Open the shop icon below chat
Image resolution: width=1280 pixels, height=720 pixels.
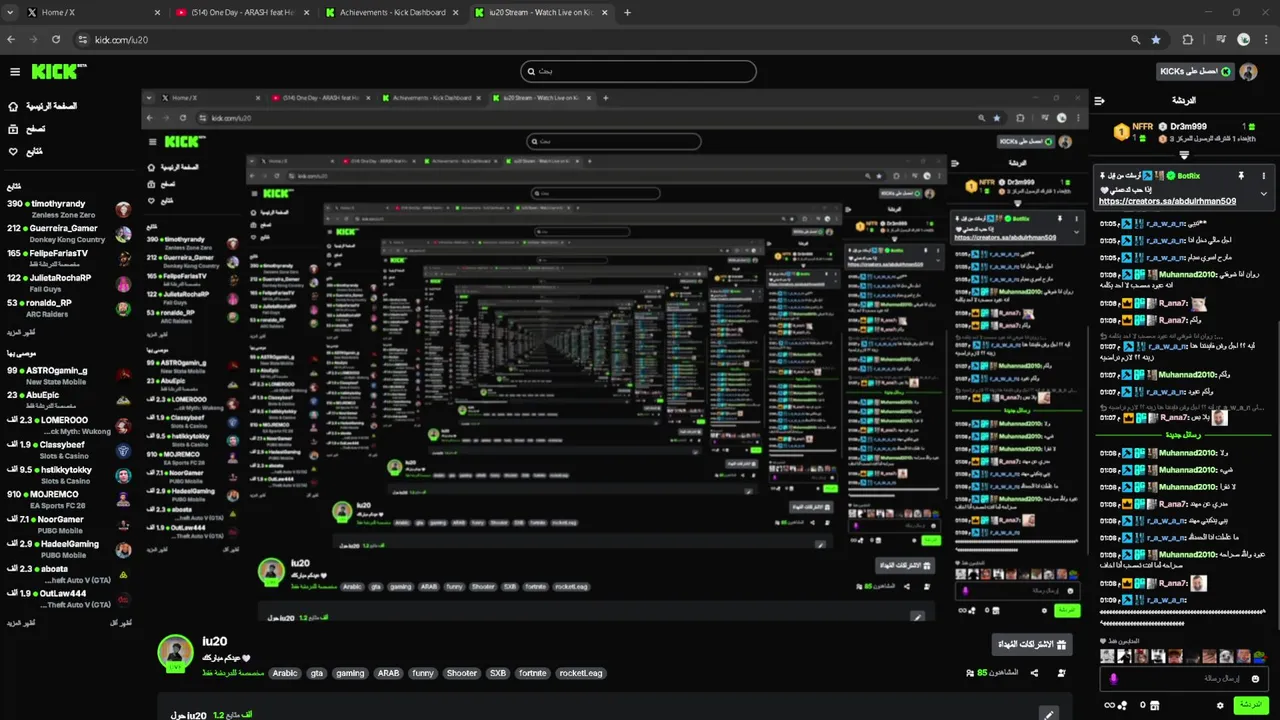(1156, 705)
